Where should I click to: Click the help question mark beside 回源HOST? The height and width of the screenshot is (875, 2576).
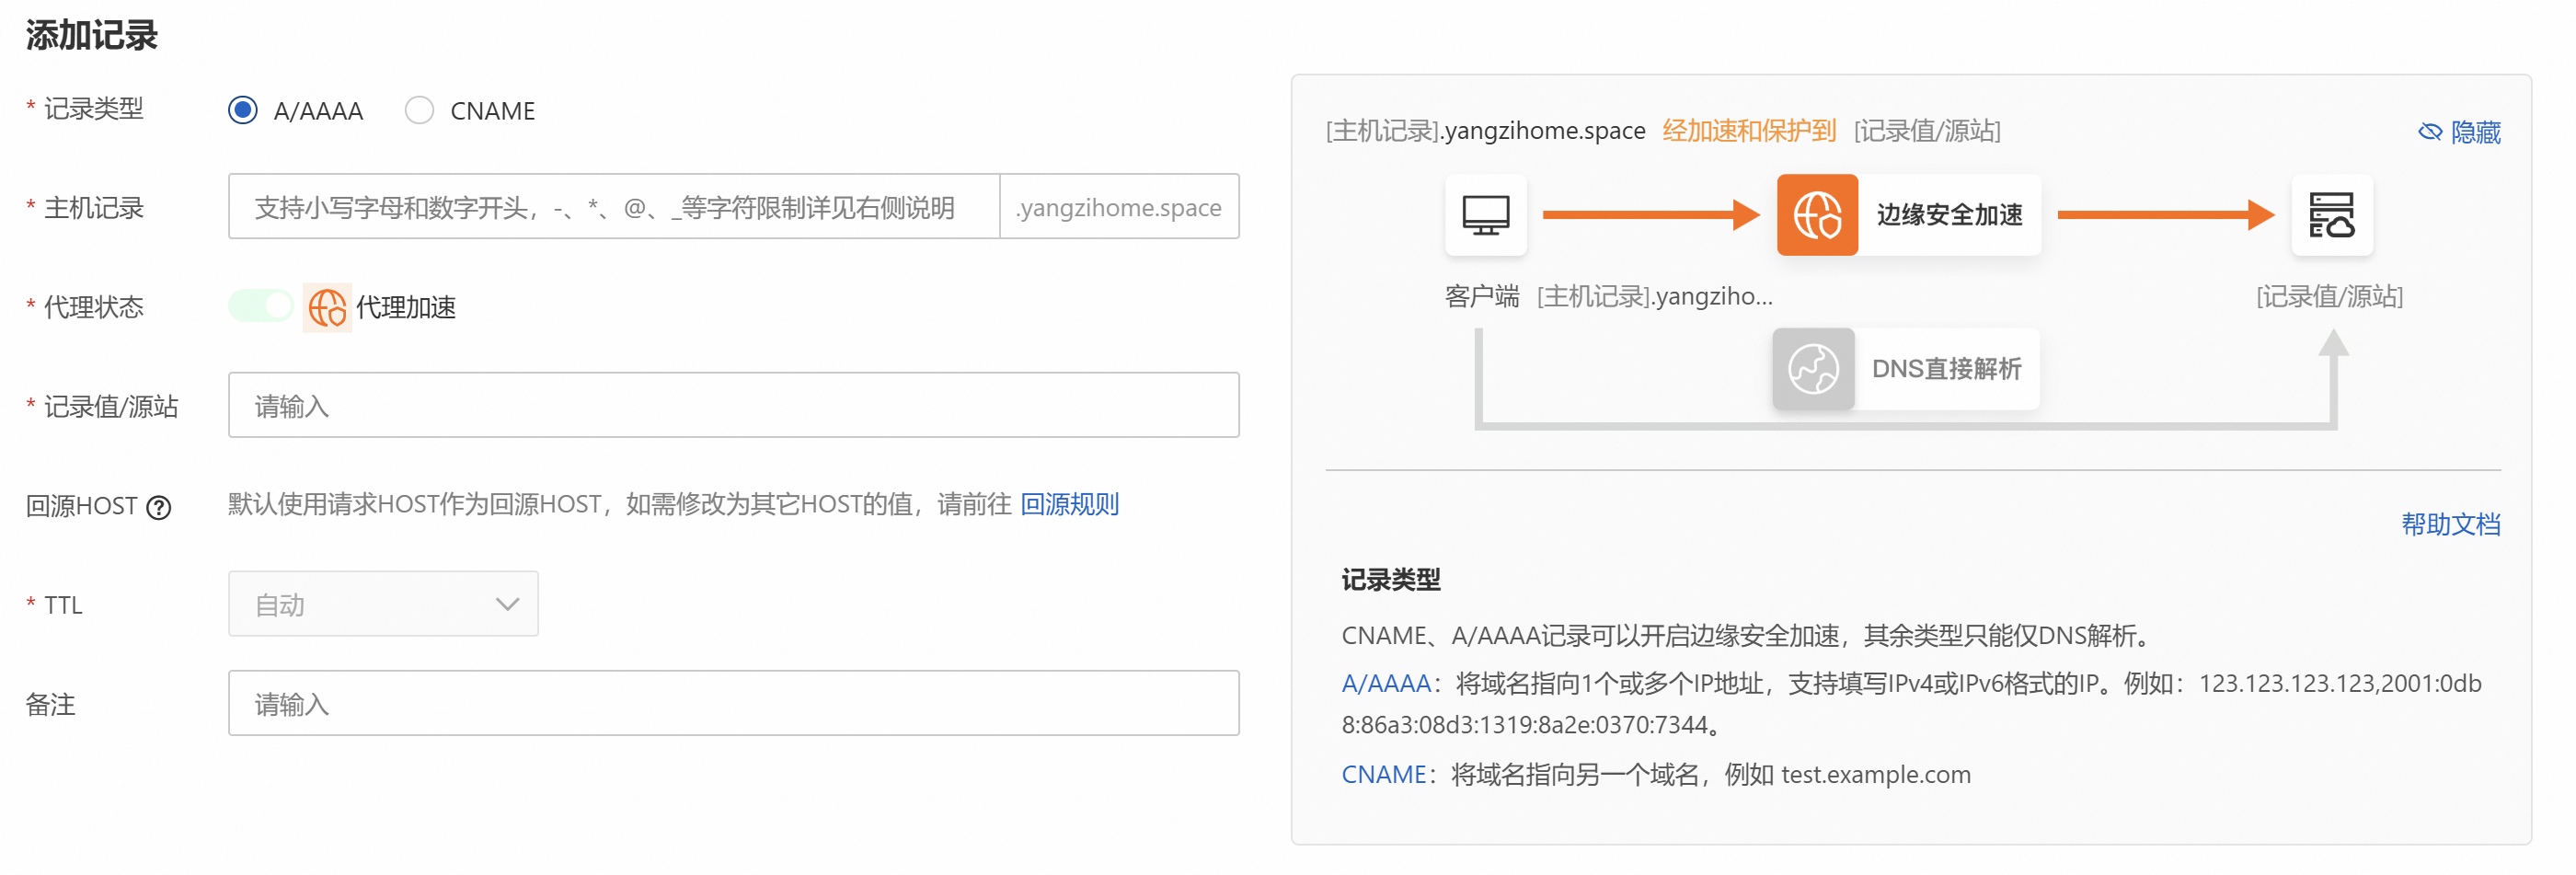point(159,507)
